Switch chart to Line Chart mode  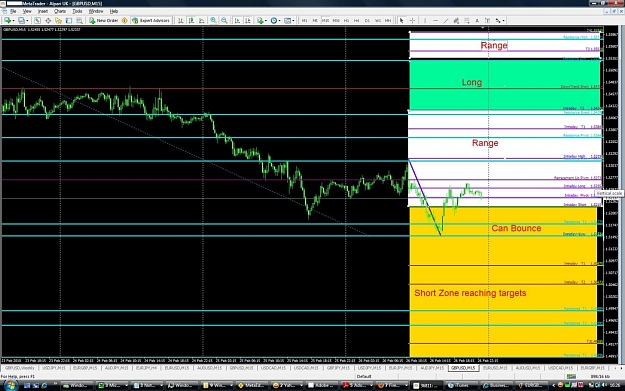click(202, 20)
